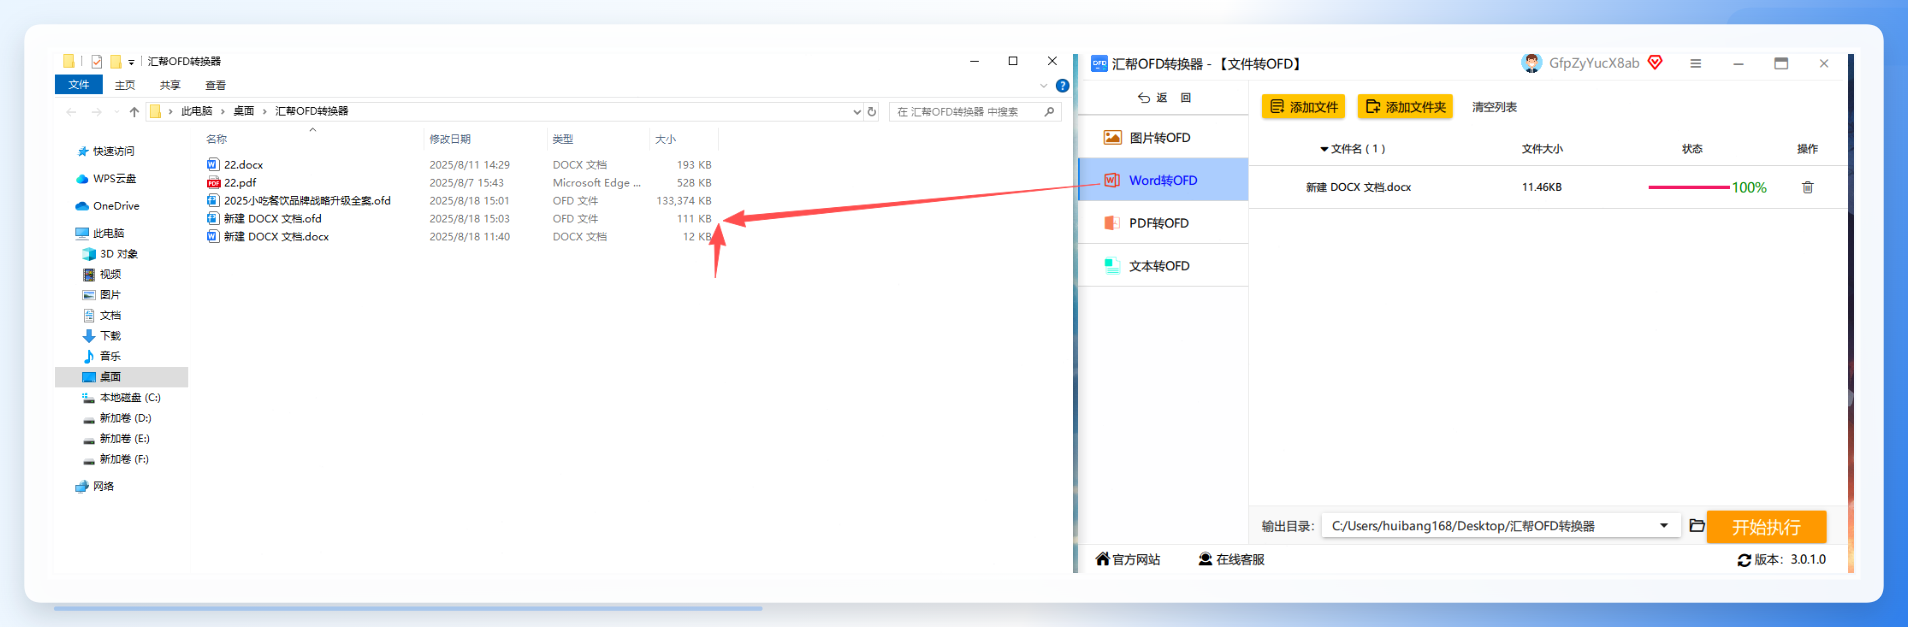This screenshot has height=627, width=1908.
Task: Click 桌面 in the address breadcrumb
Action: point(244,111)
